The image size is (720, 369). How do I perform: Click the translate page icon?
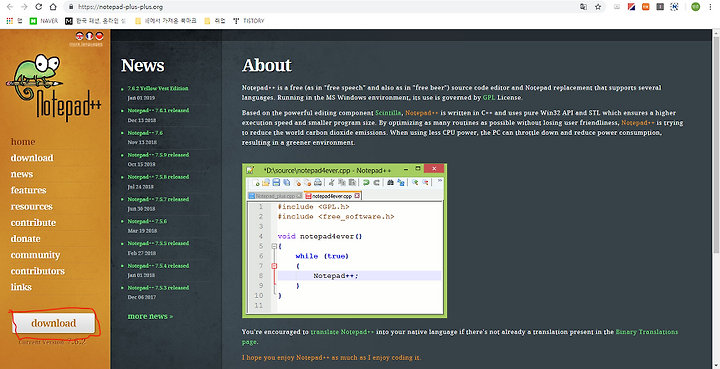[x=583, y=7]
